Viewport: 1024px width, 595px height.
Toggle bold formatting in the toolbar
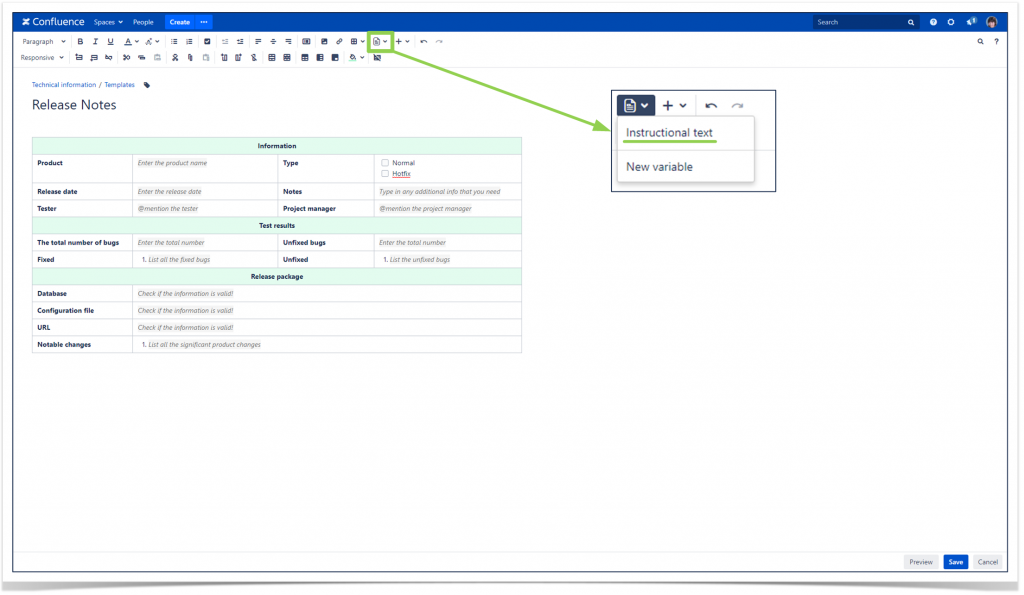tap(80, 41)
